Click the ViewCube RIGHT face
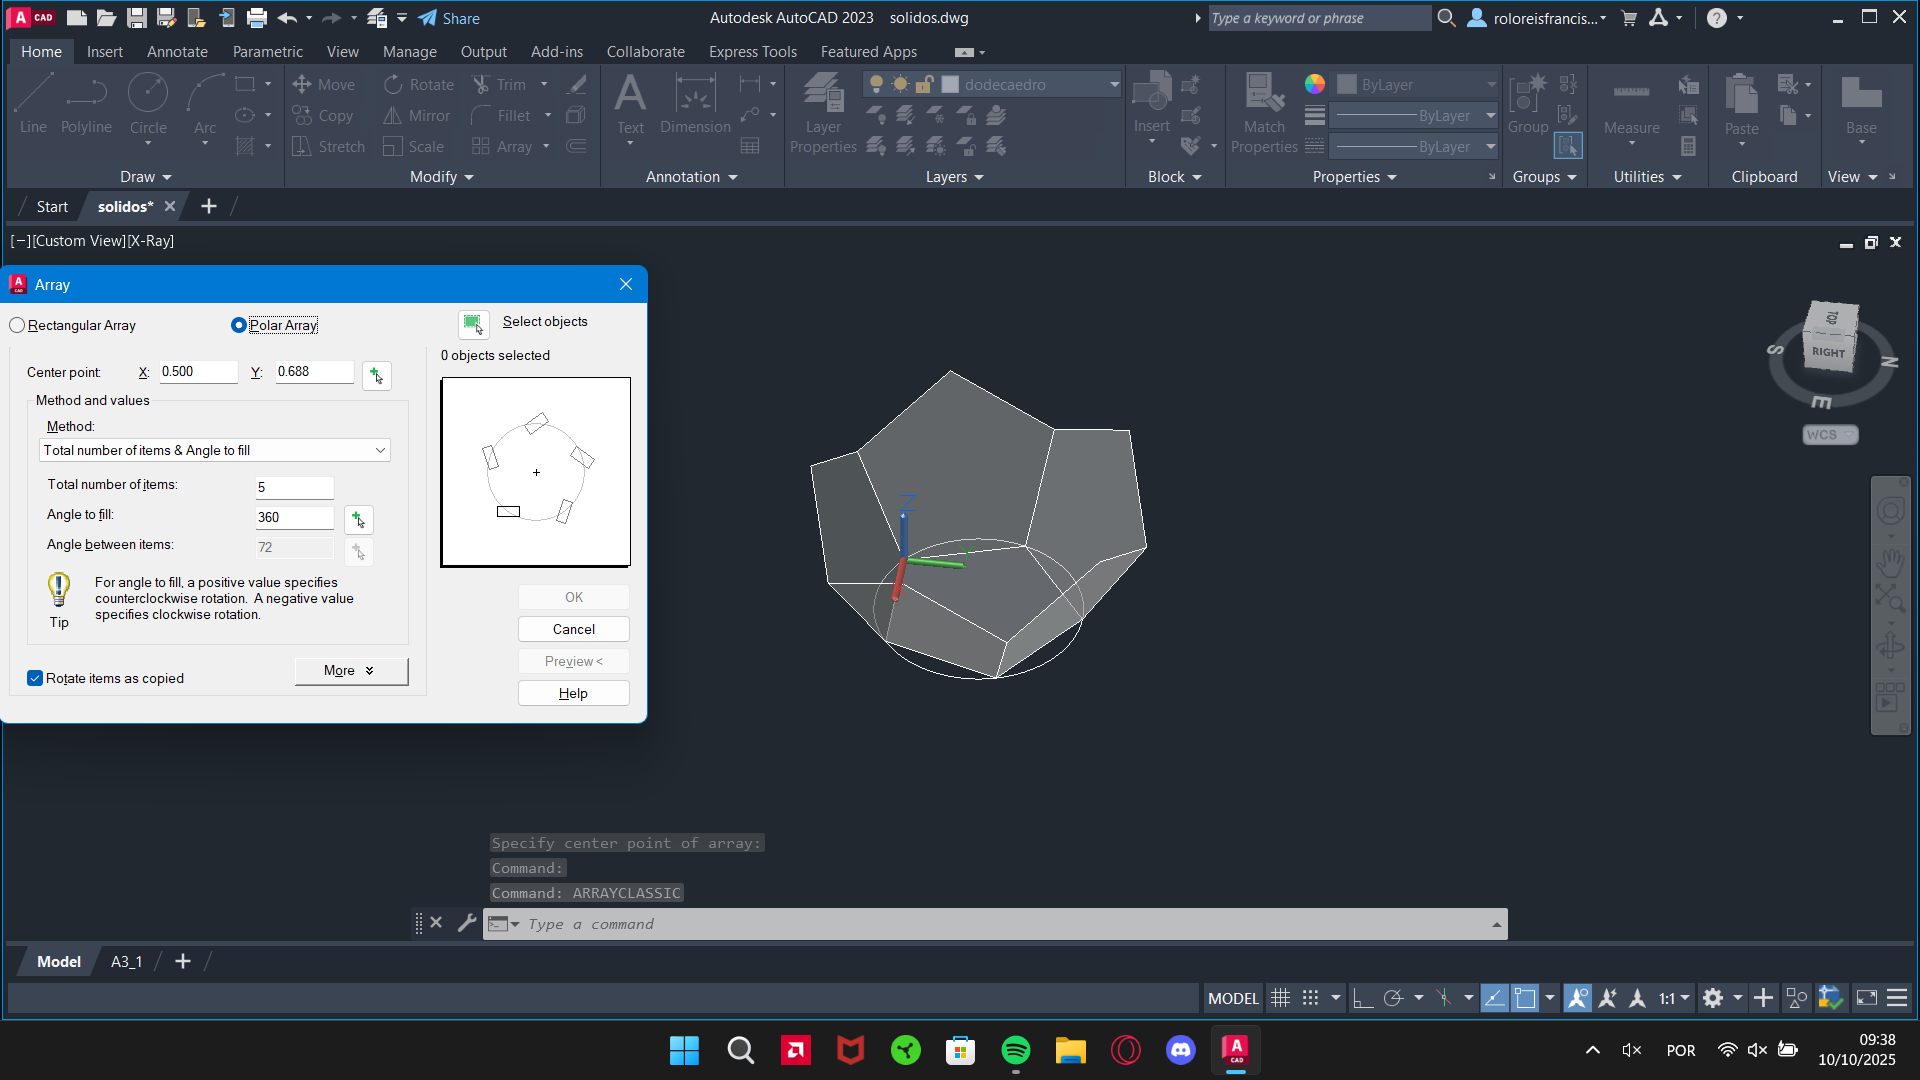 (x=1828, y=352)
